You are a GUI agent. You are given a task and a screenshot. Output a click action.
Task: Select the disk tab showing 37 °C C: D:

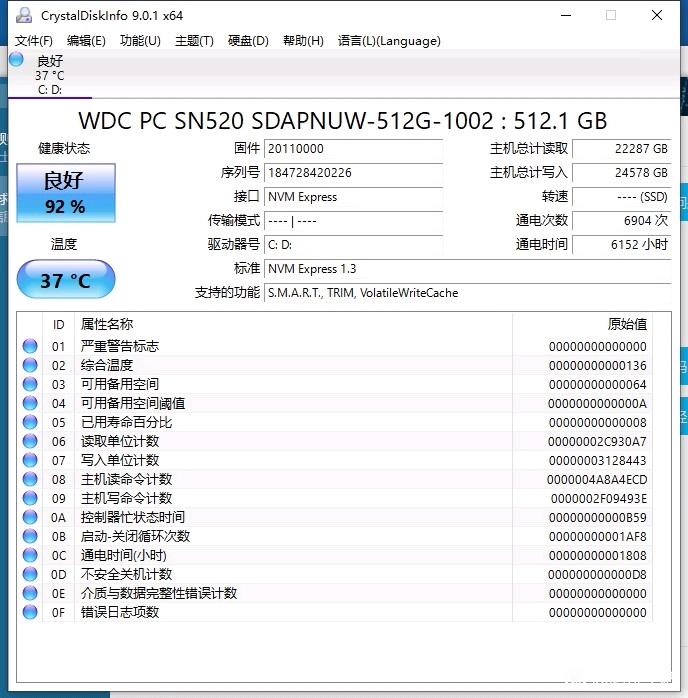[x=50, y=75]
